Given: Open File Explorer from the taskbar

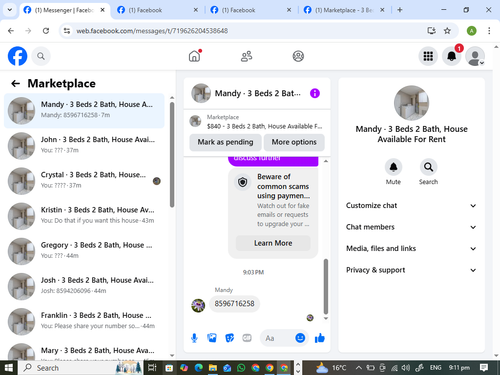Looking at the screenshot, I should point(213,368).
